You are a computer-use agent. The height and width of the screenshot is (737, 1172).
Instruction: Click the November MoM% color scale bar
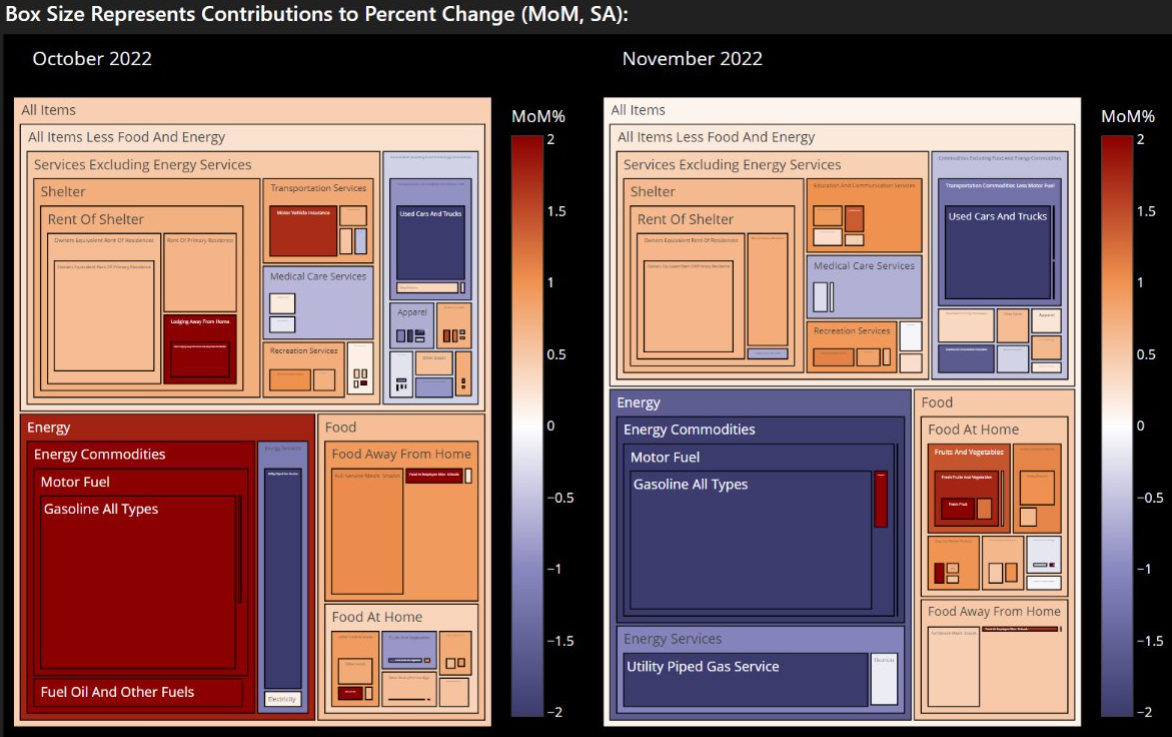tap(1117, 426)
